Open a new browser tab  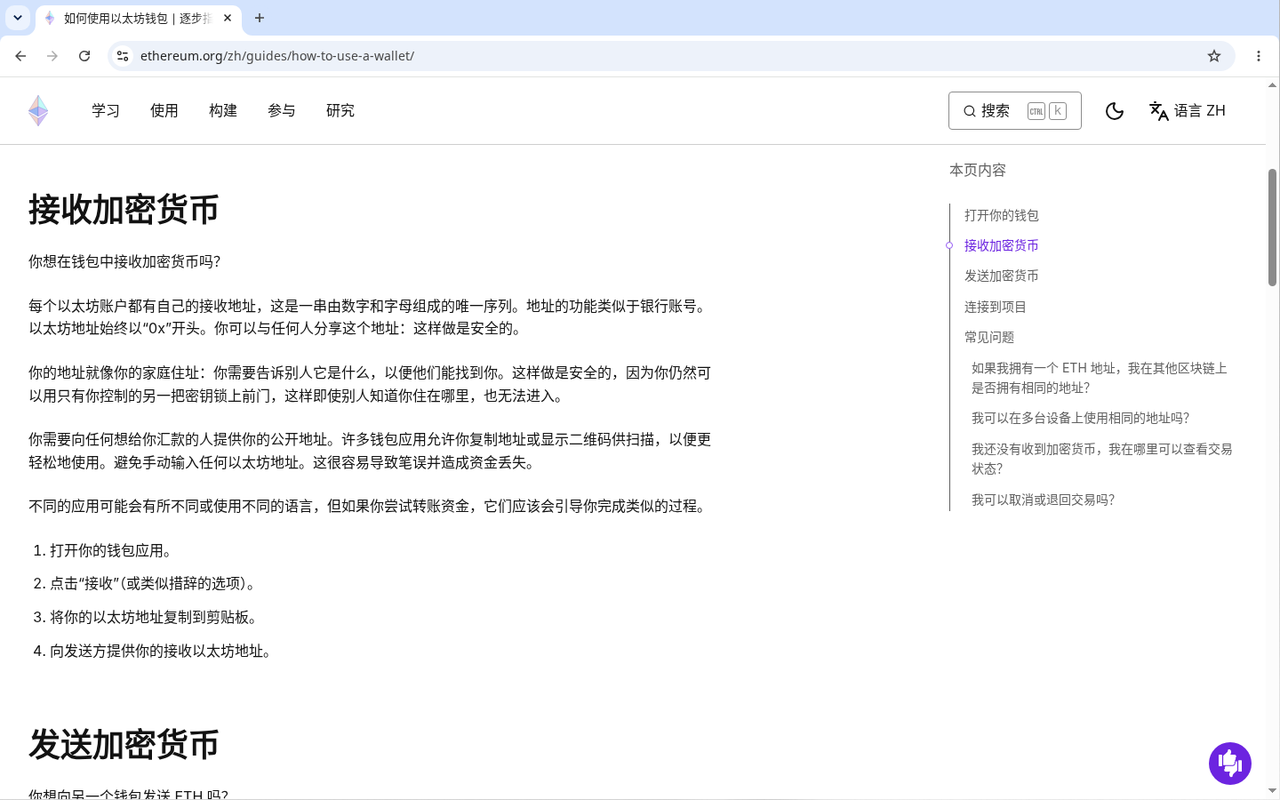pos(260,18)
